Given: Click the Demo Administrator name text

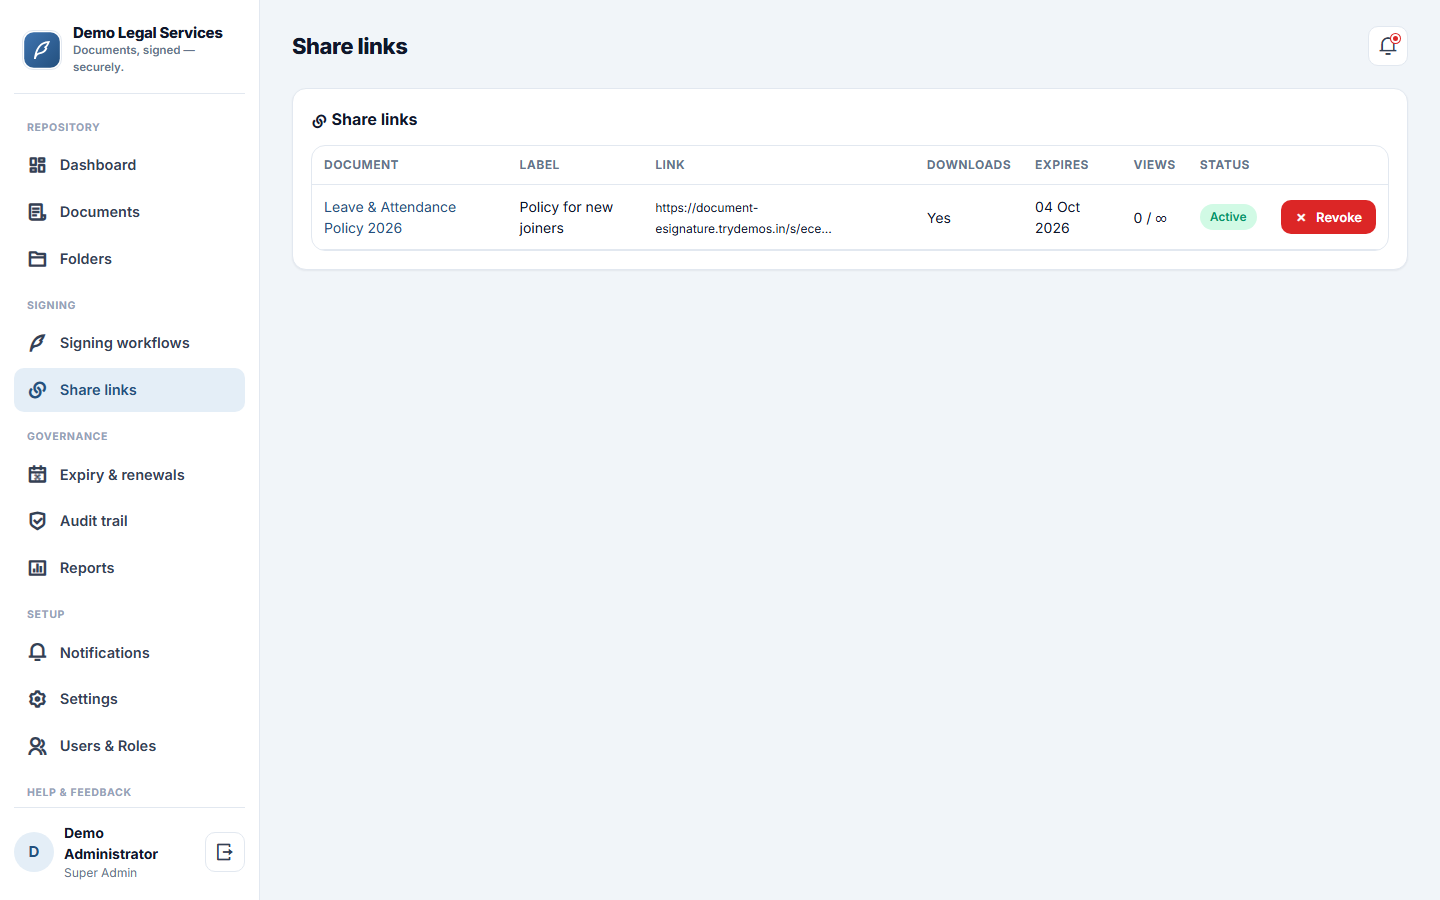Looking at the screenshot, I should coord(111,843).
